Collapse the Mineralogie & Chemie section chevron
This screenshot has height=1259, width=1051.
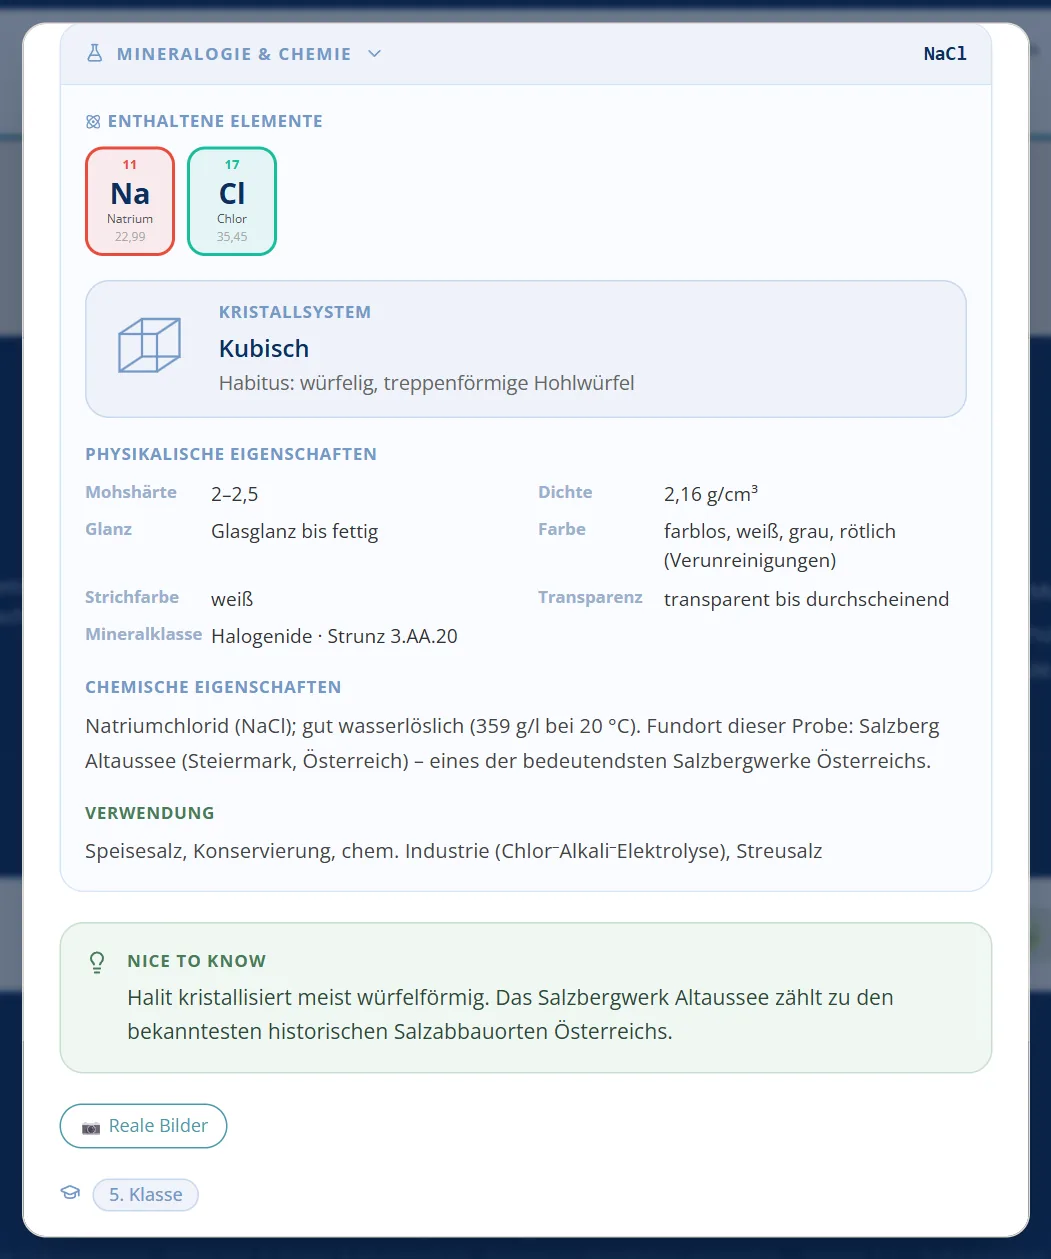point(374,54)
